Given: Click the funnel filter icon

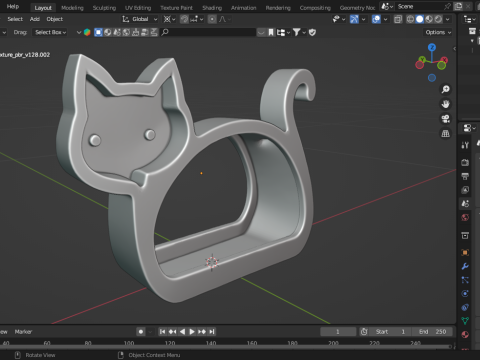Looking at the screenshot, I should click(296, 32).
